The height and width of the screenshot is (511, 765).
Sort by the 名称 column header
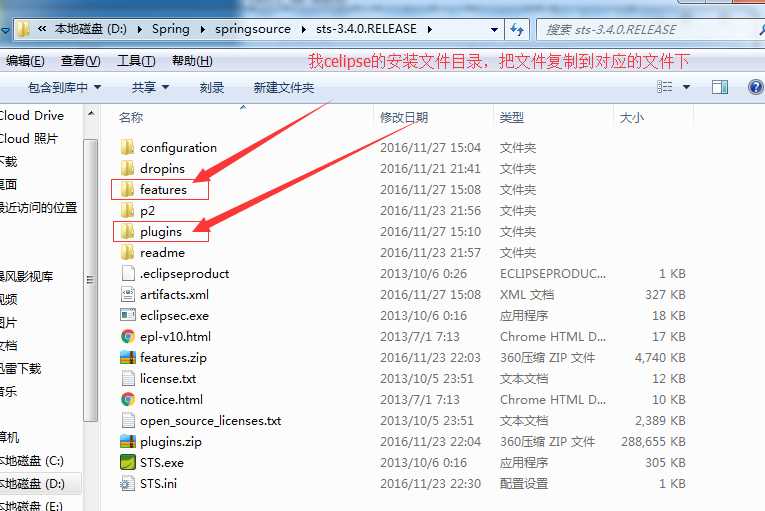coord(131,117)
